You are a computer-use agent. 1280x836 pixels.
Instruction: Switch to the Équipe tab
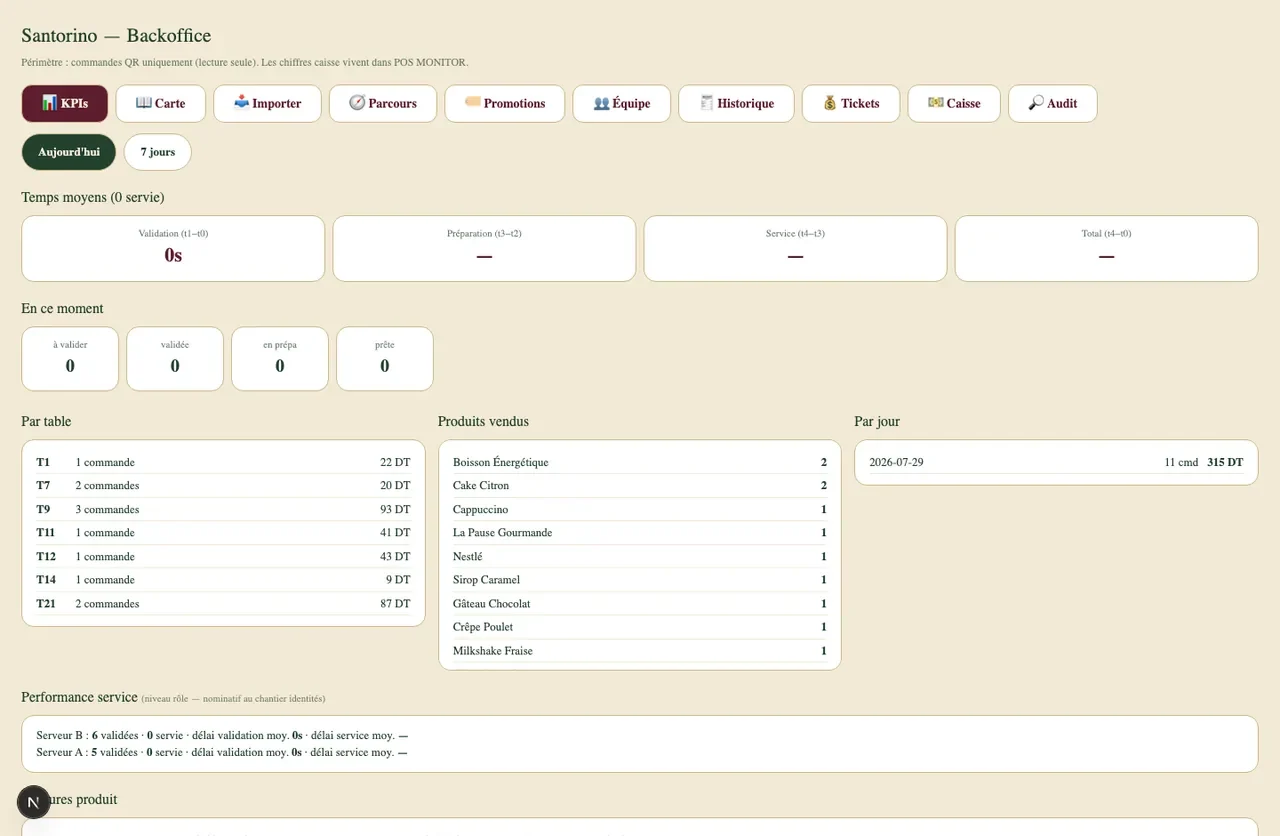coord(622,103)
